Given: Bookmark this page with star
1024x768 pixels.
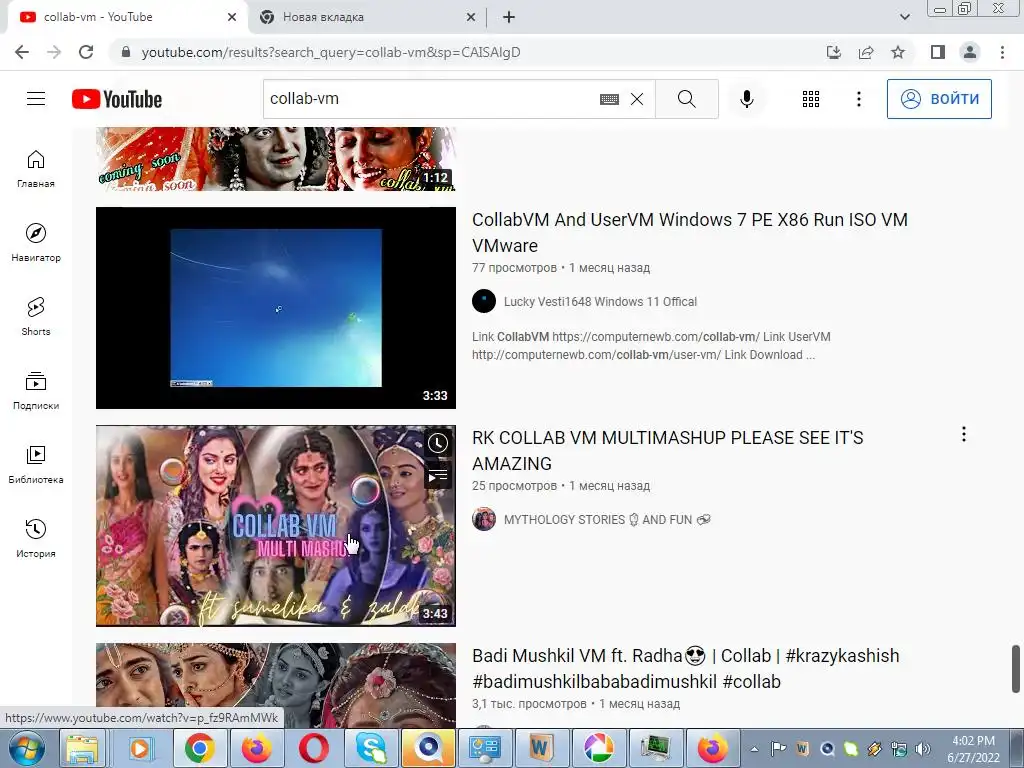Looking at the screenshot, I should click(898, 52).
